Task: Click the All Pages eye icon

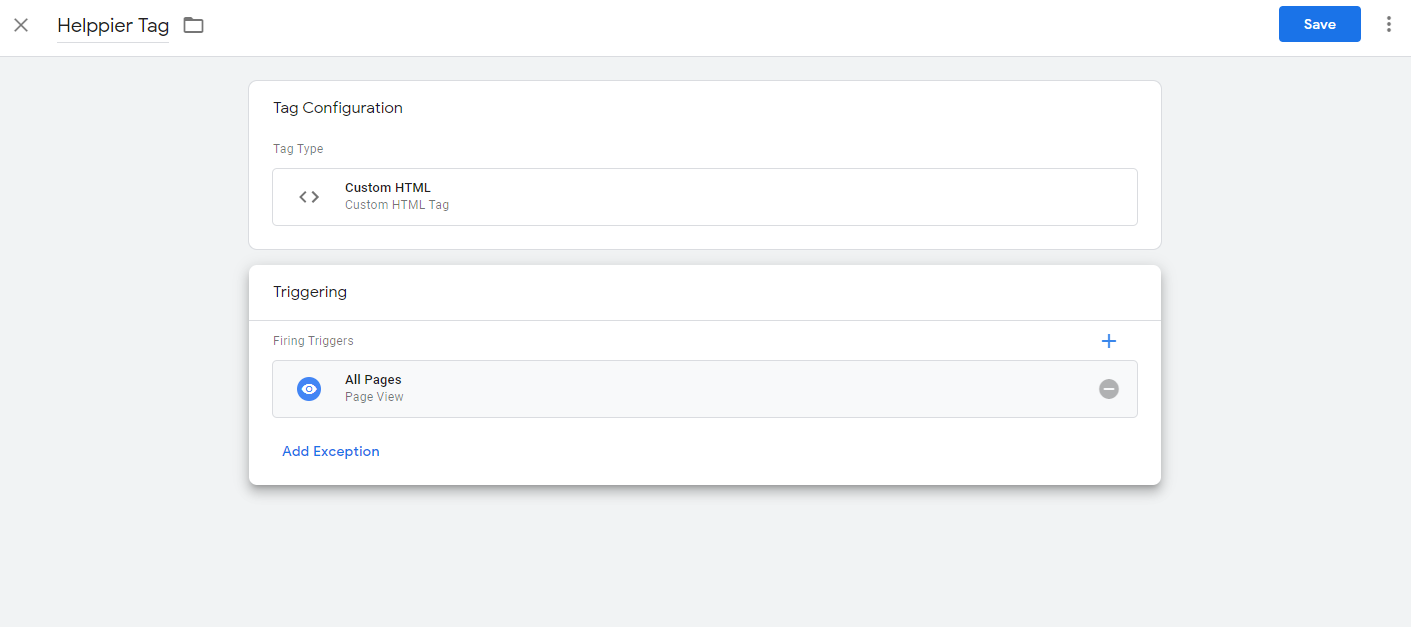Action: pos(309,389)
